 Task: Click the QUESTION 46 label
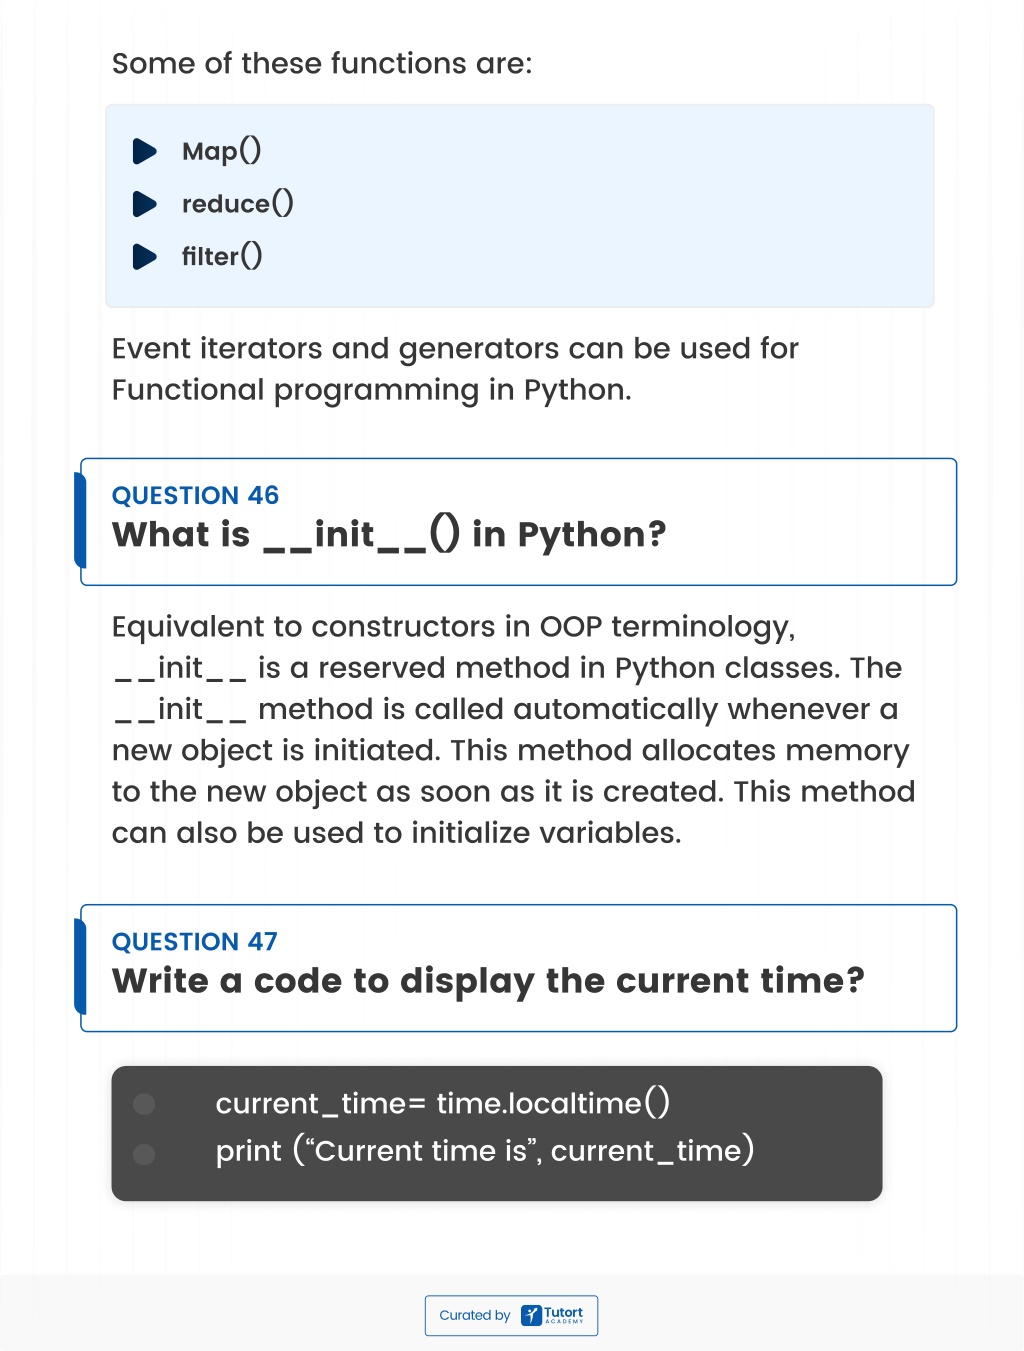(x=195, y=495)
